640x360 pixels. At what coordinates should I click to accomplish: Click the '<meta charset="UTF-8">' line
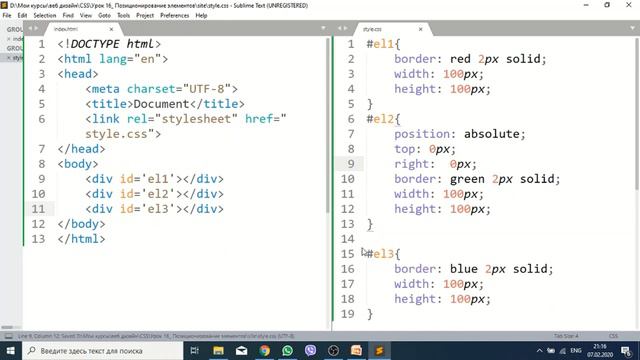tap(161, 89)
